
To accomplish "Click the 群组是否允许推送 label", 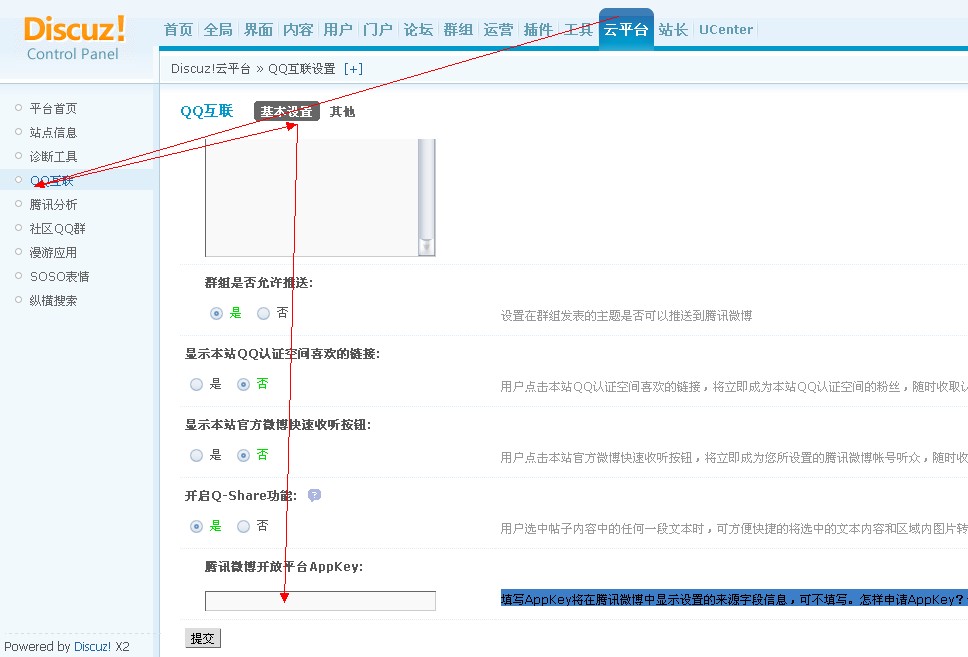I will (x=259, y=283).
